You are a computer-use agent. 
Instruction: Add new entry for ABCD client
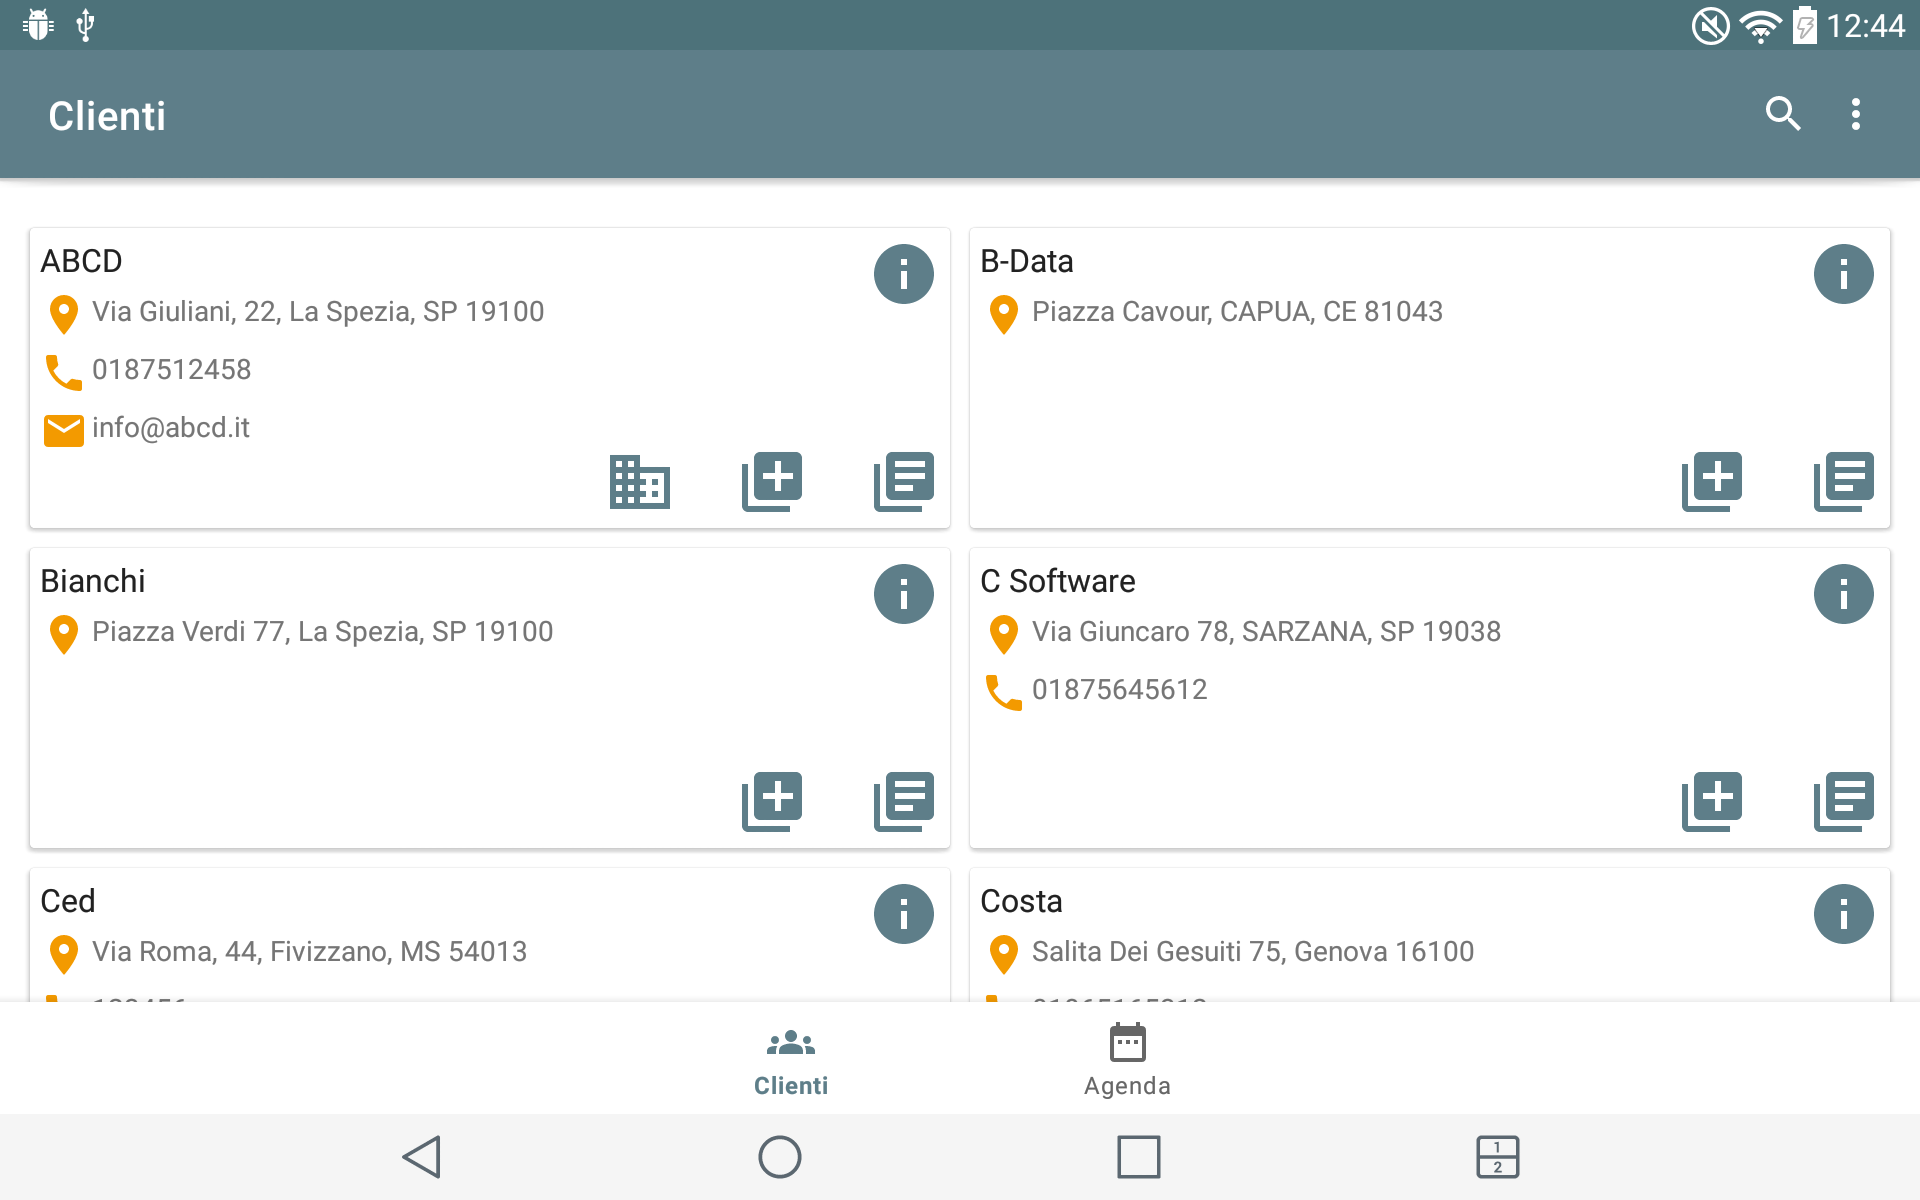(772, 481)
